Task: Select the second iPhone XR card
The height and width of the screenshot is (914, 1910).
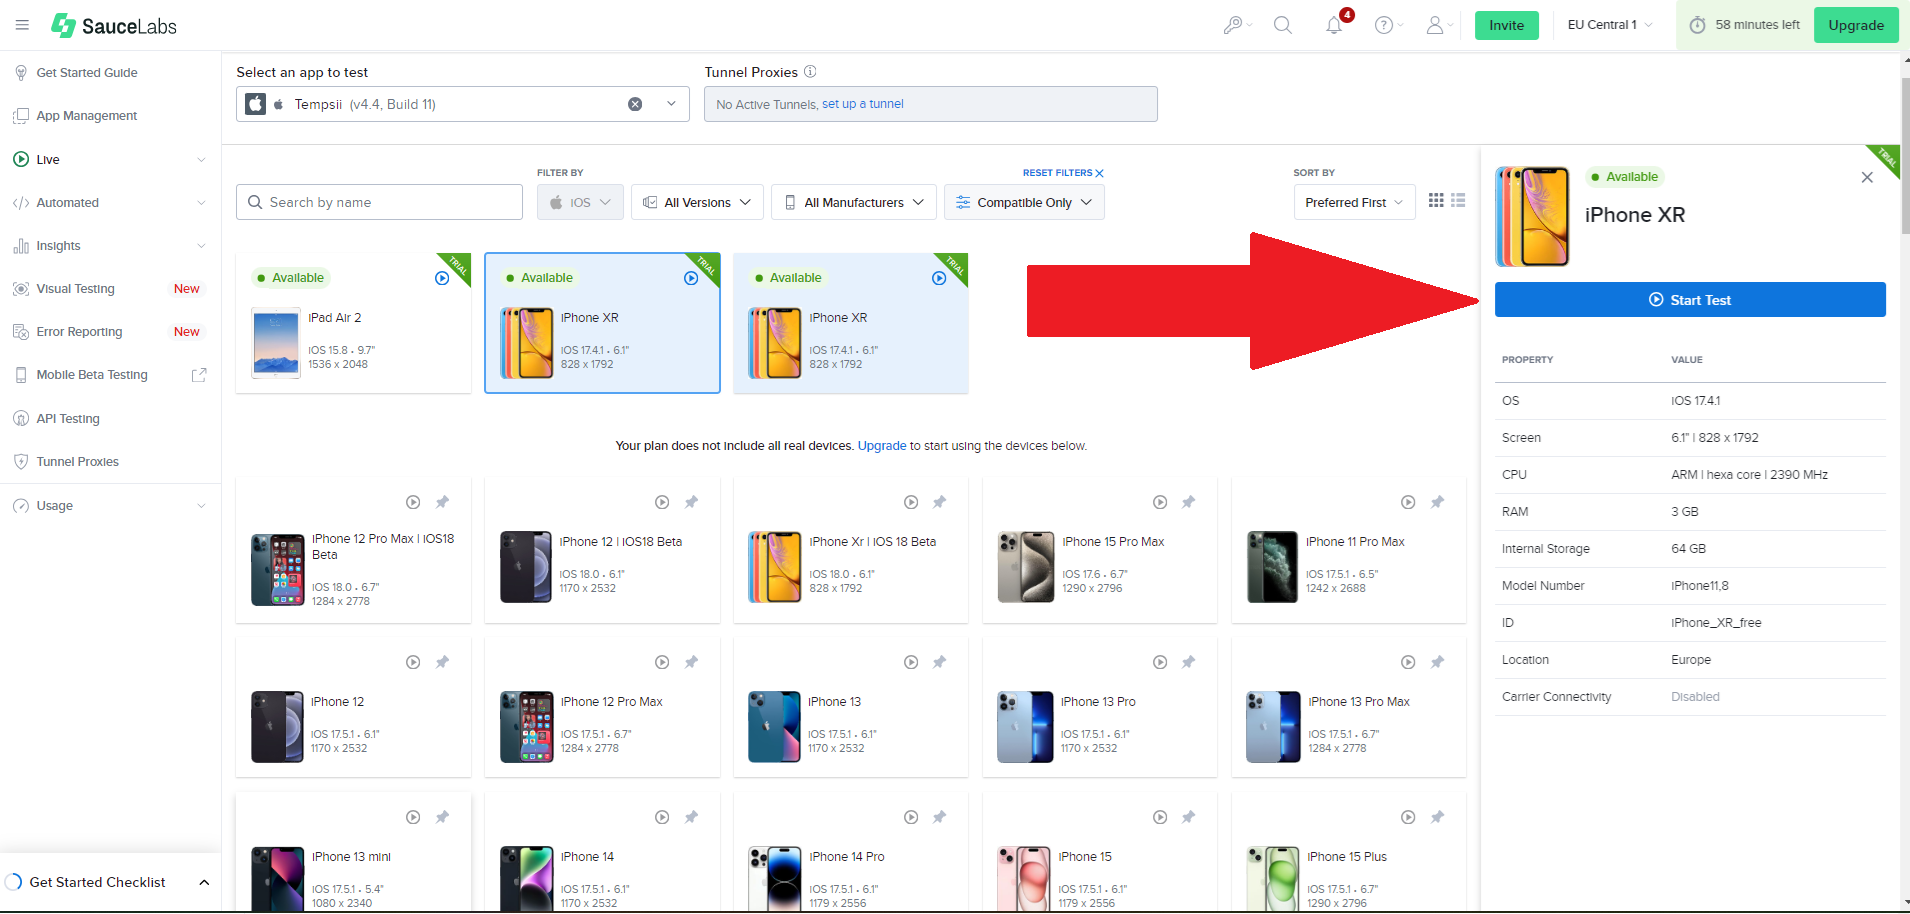Action: point(851,323)
